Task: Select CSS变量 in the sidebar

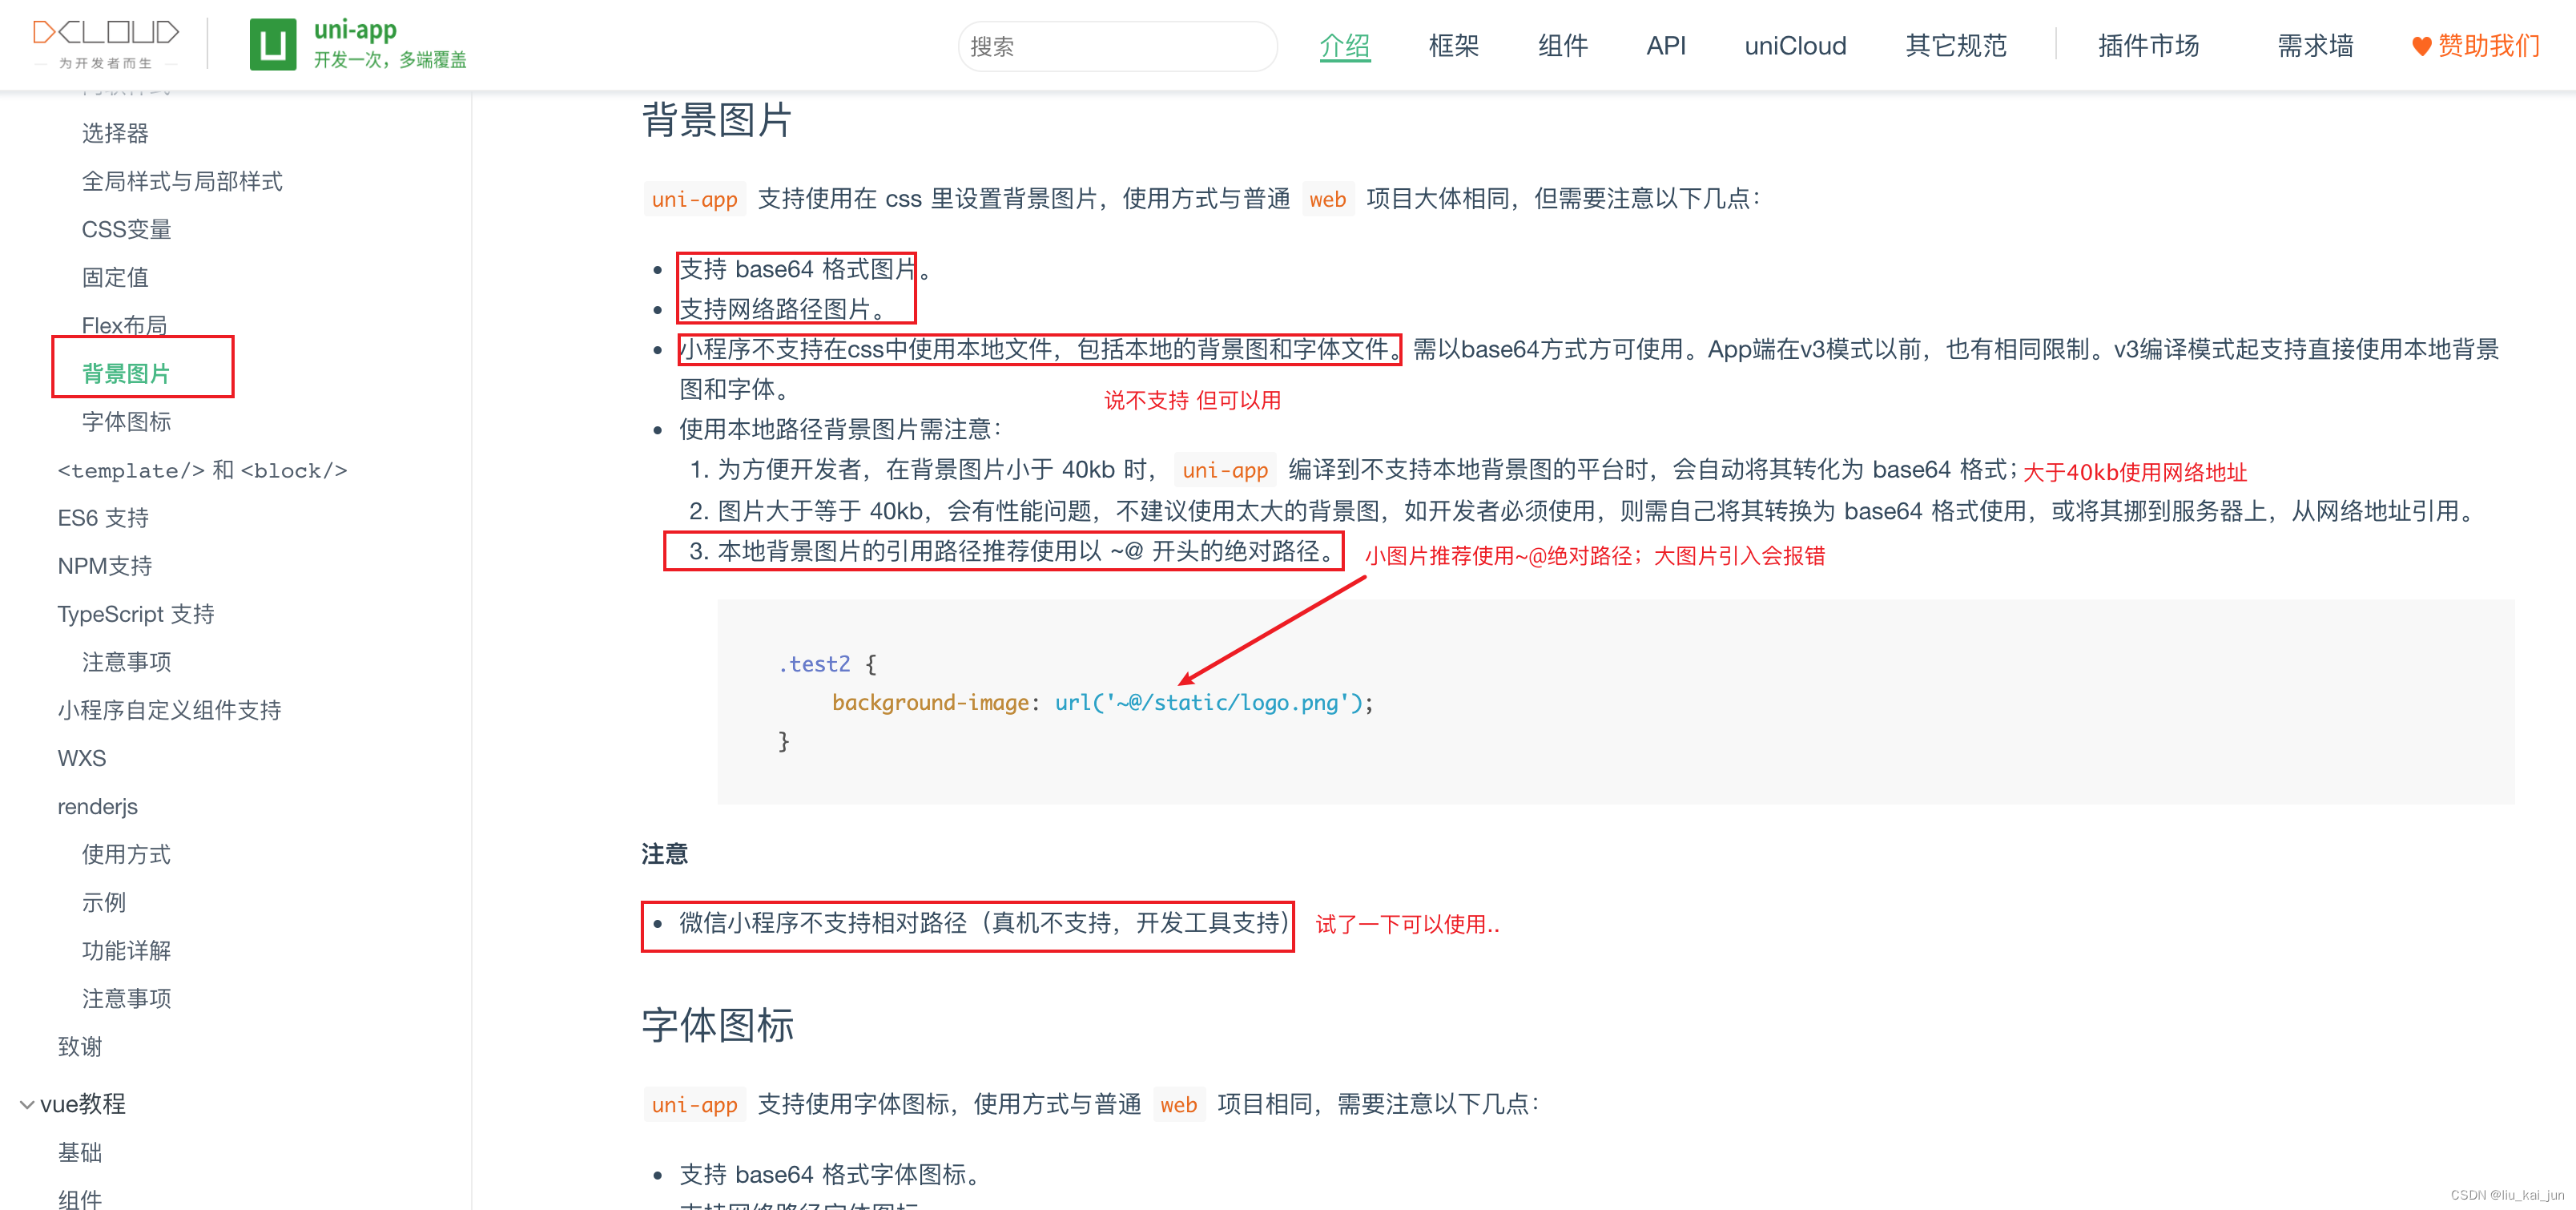Action: tap(126, 229)
